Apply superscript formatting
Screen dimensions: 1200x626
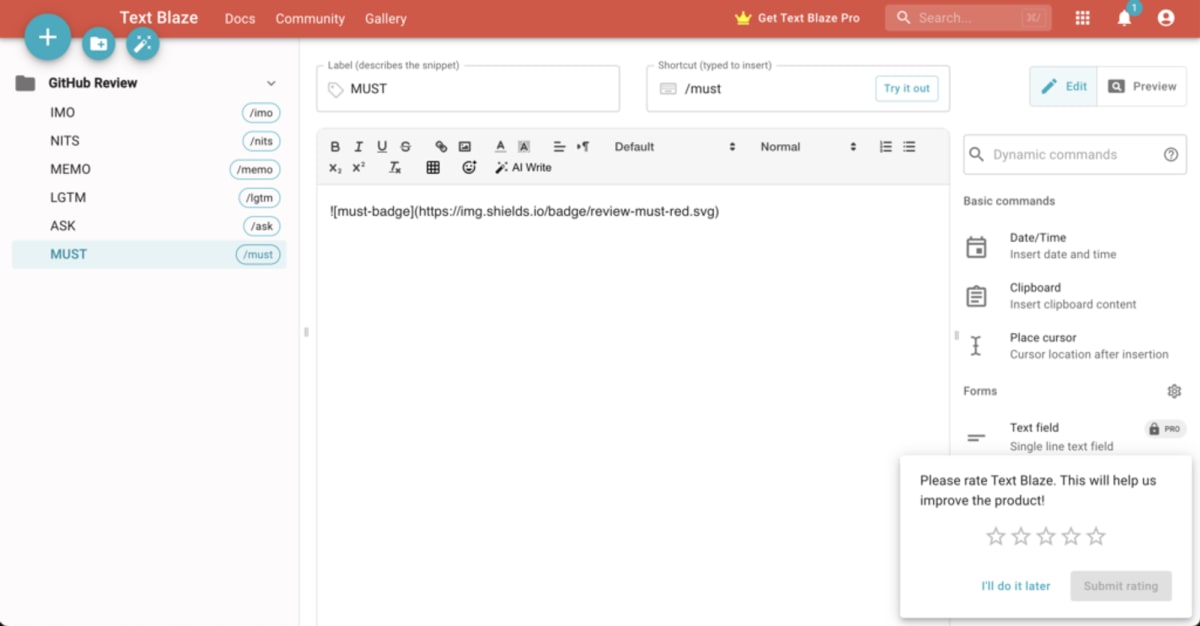[358, 168]
